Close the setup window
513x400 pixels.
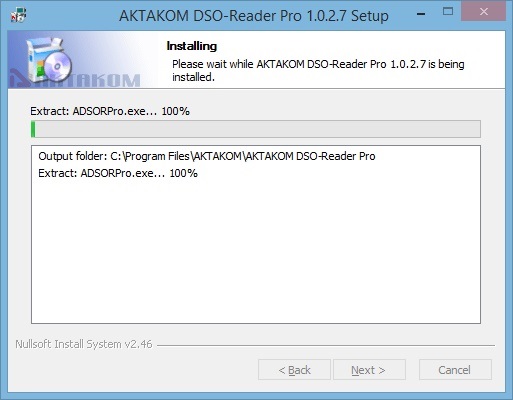point(484,12)
